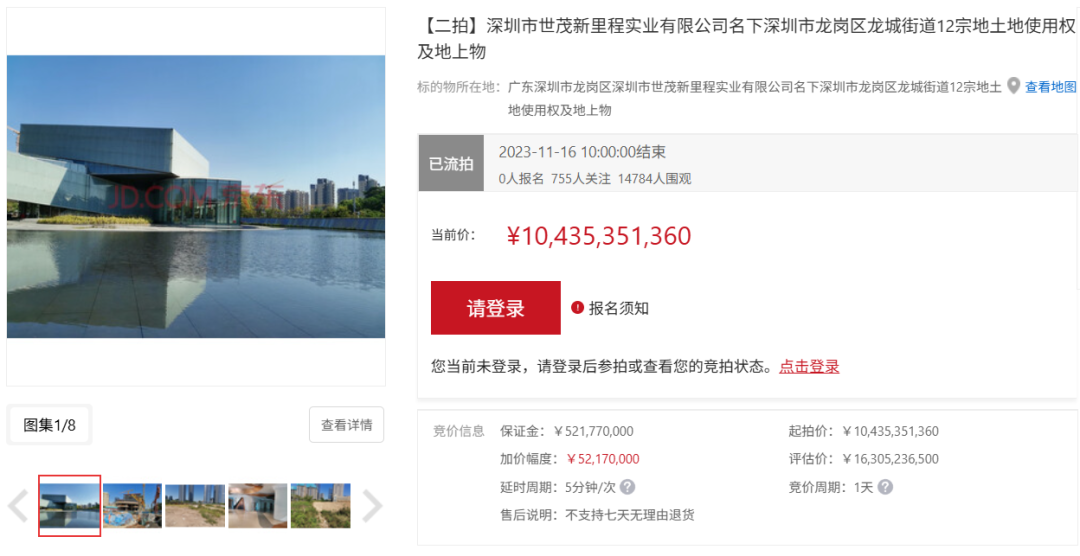Click the main building photo
The height and width of the screenshot is (556, 1080).
pos(196,196)
